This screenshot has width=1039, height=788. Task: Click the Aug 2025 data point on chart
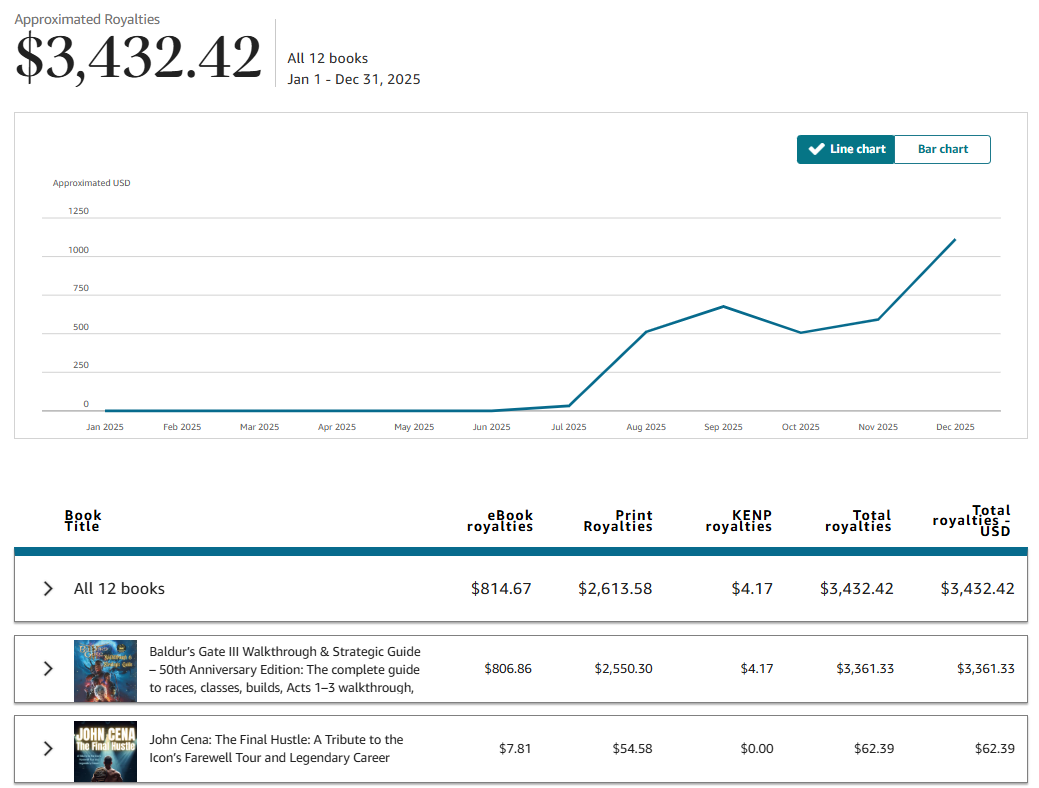pyautogui.click(x=646, y=331)
